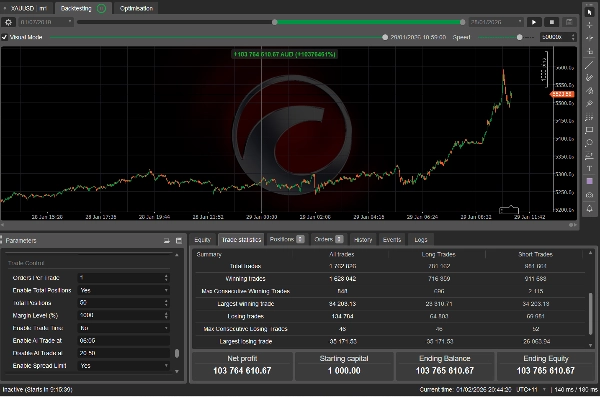Maximize the Parameters panel

tap(179, 240)
